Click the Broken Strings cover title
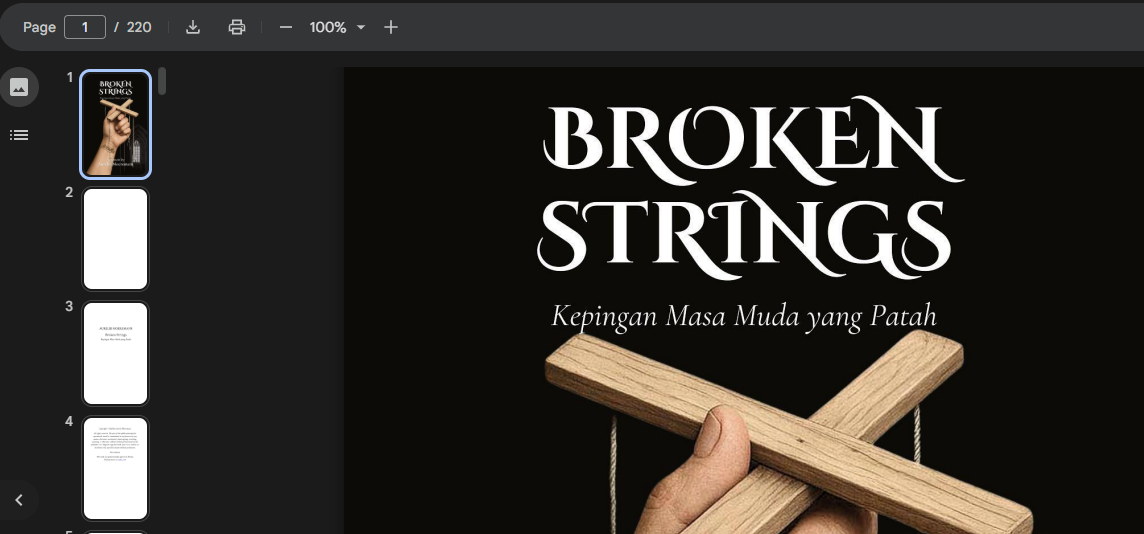This screenshot has width=1144, height=534. (x=749, y=191)
